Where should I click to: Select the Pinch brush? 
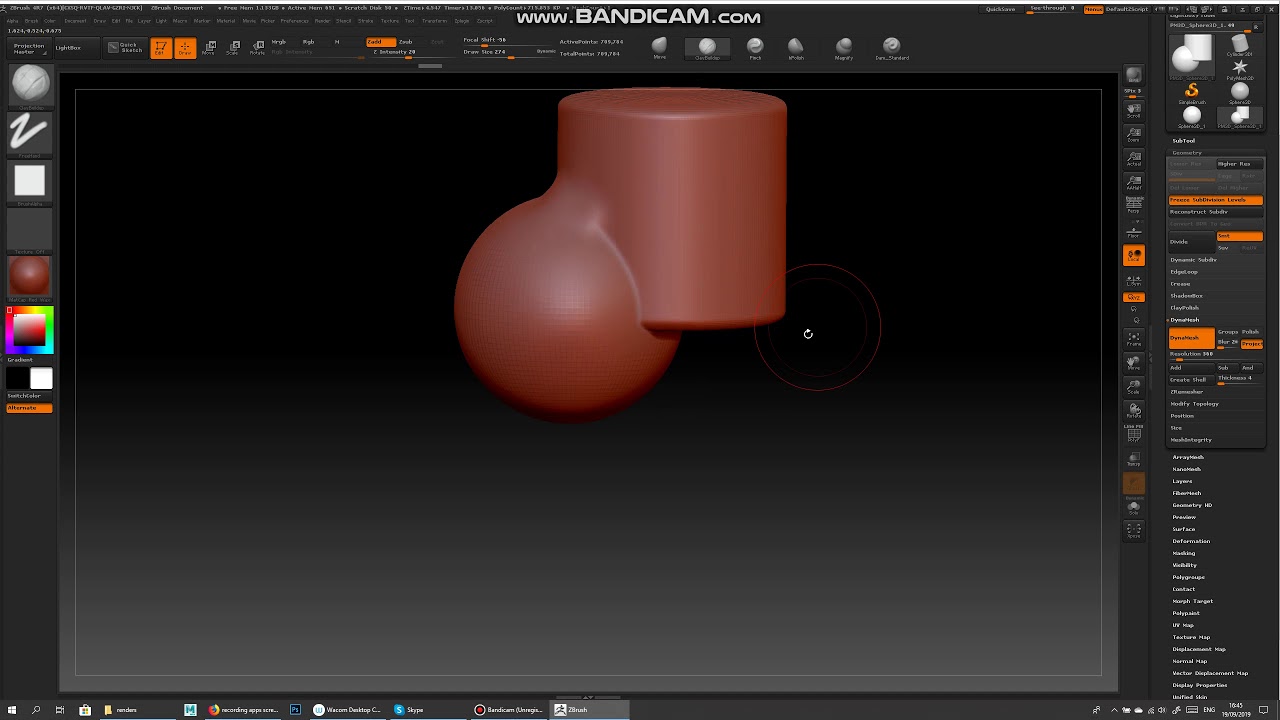pyautogui.click(x=755, y=48)
